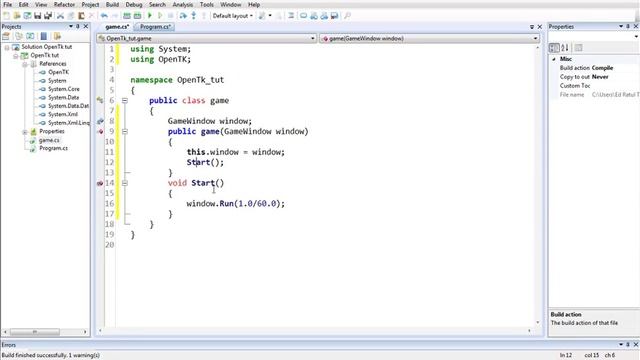Open the OpenTk_tut.game class dropdown
Image resolution: width=640 pixels, height=360 pixels.
pos(207,38)
